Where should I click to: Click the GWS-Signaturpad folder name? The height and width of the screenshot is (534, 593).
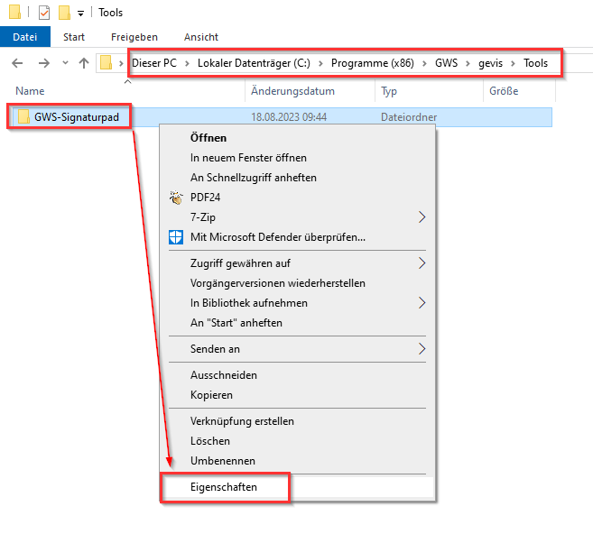[x=76, y=117]
